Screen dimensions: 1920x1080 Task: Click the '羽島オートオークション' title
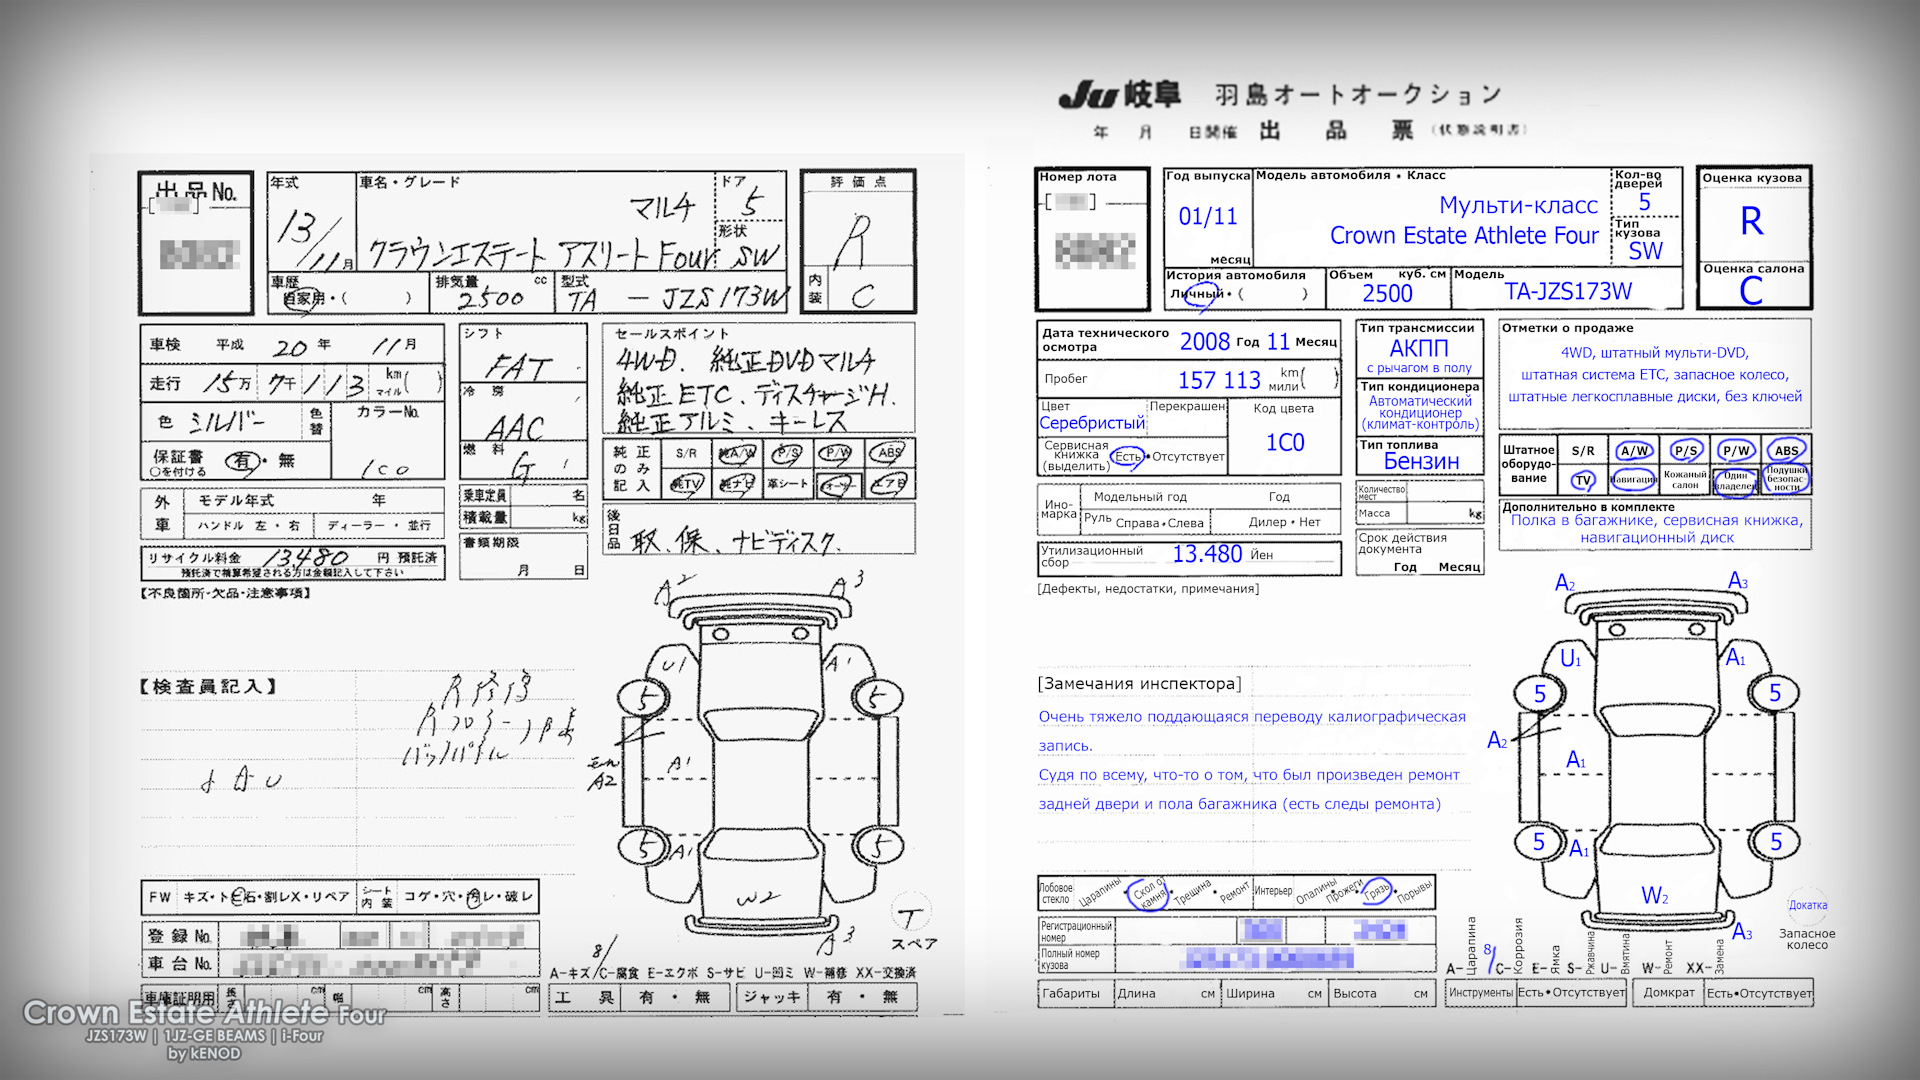[1357, 94]
